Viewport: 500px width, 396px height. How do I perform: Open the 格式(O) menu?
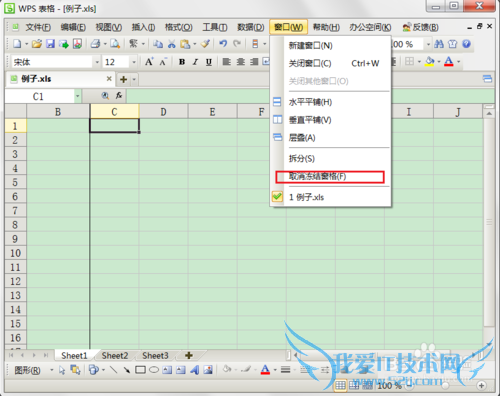coord(179,27)
